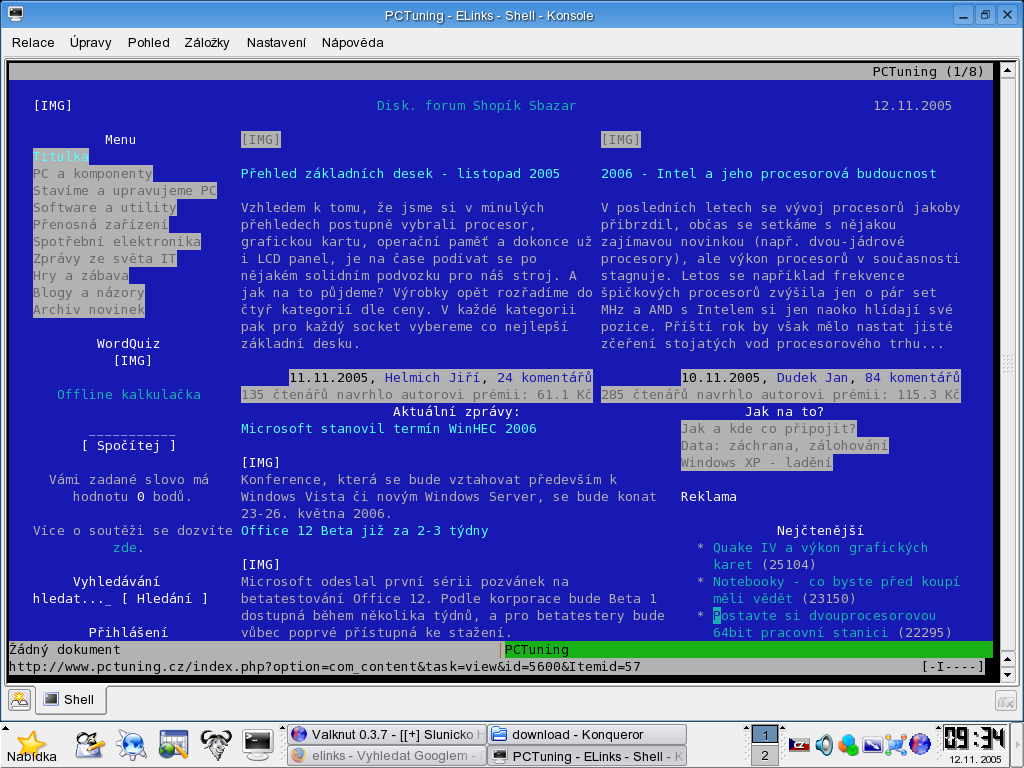Click the display settings tray icon
Screen dimensions: 1024x768
tap(872, 744)
